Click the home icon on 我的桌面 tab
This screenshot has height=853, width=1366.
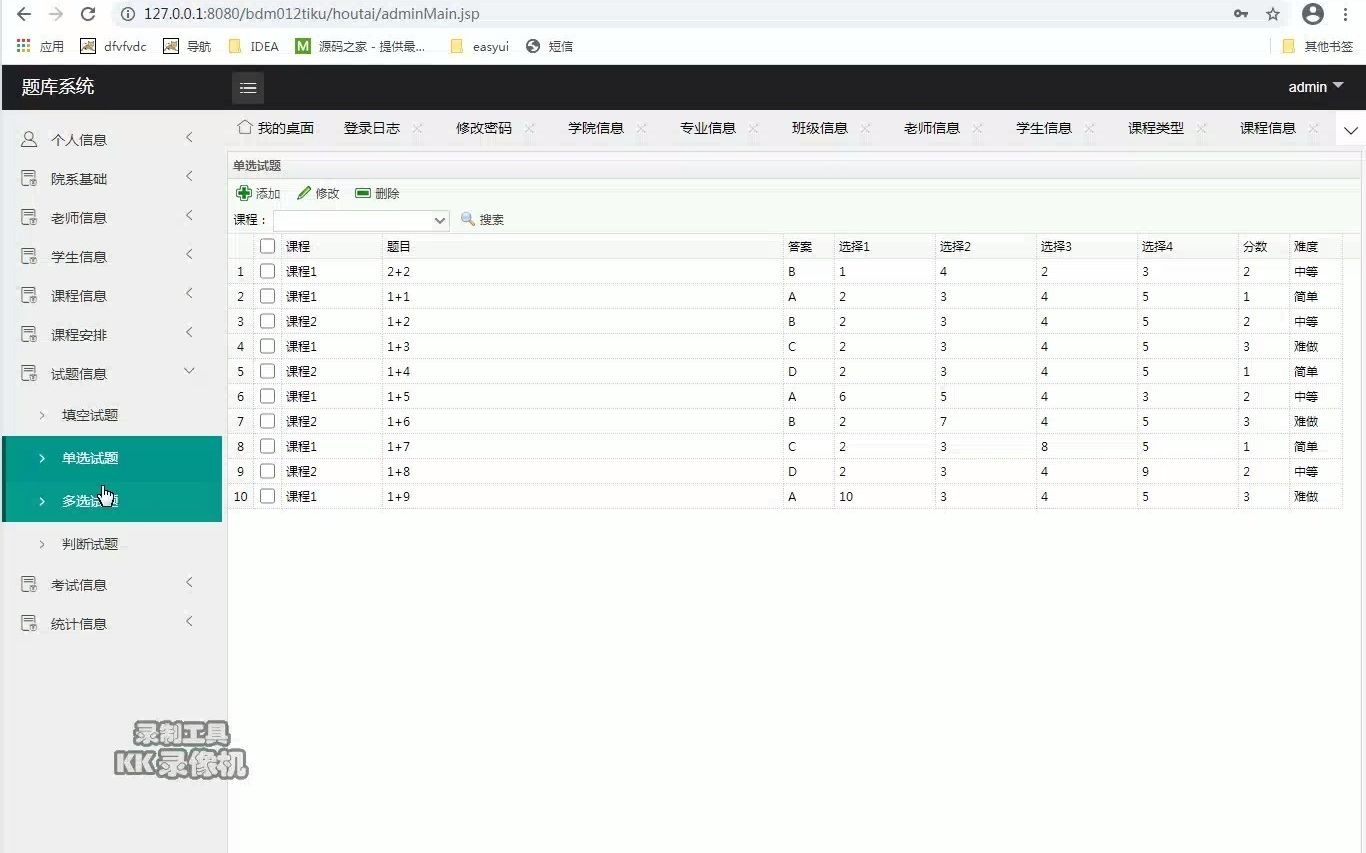(x=244, y=127)
